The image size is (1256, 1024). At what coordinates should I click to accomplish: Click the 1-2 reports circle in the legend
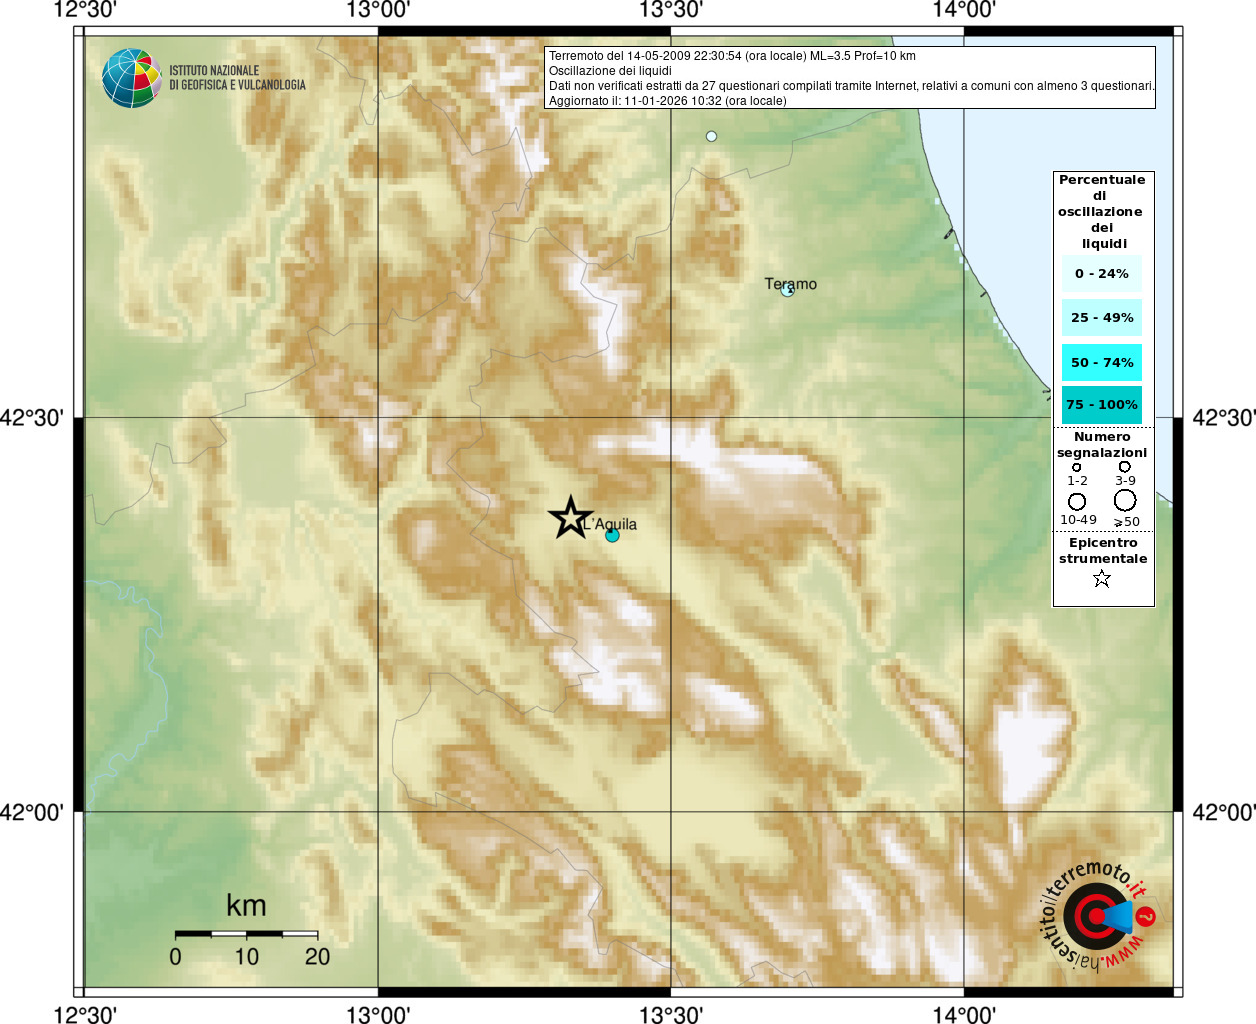click(1076, 467)
